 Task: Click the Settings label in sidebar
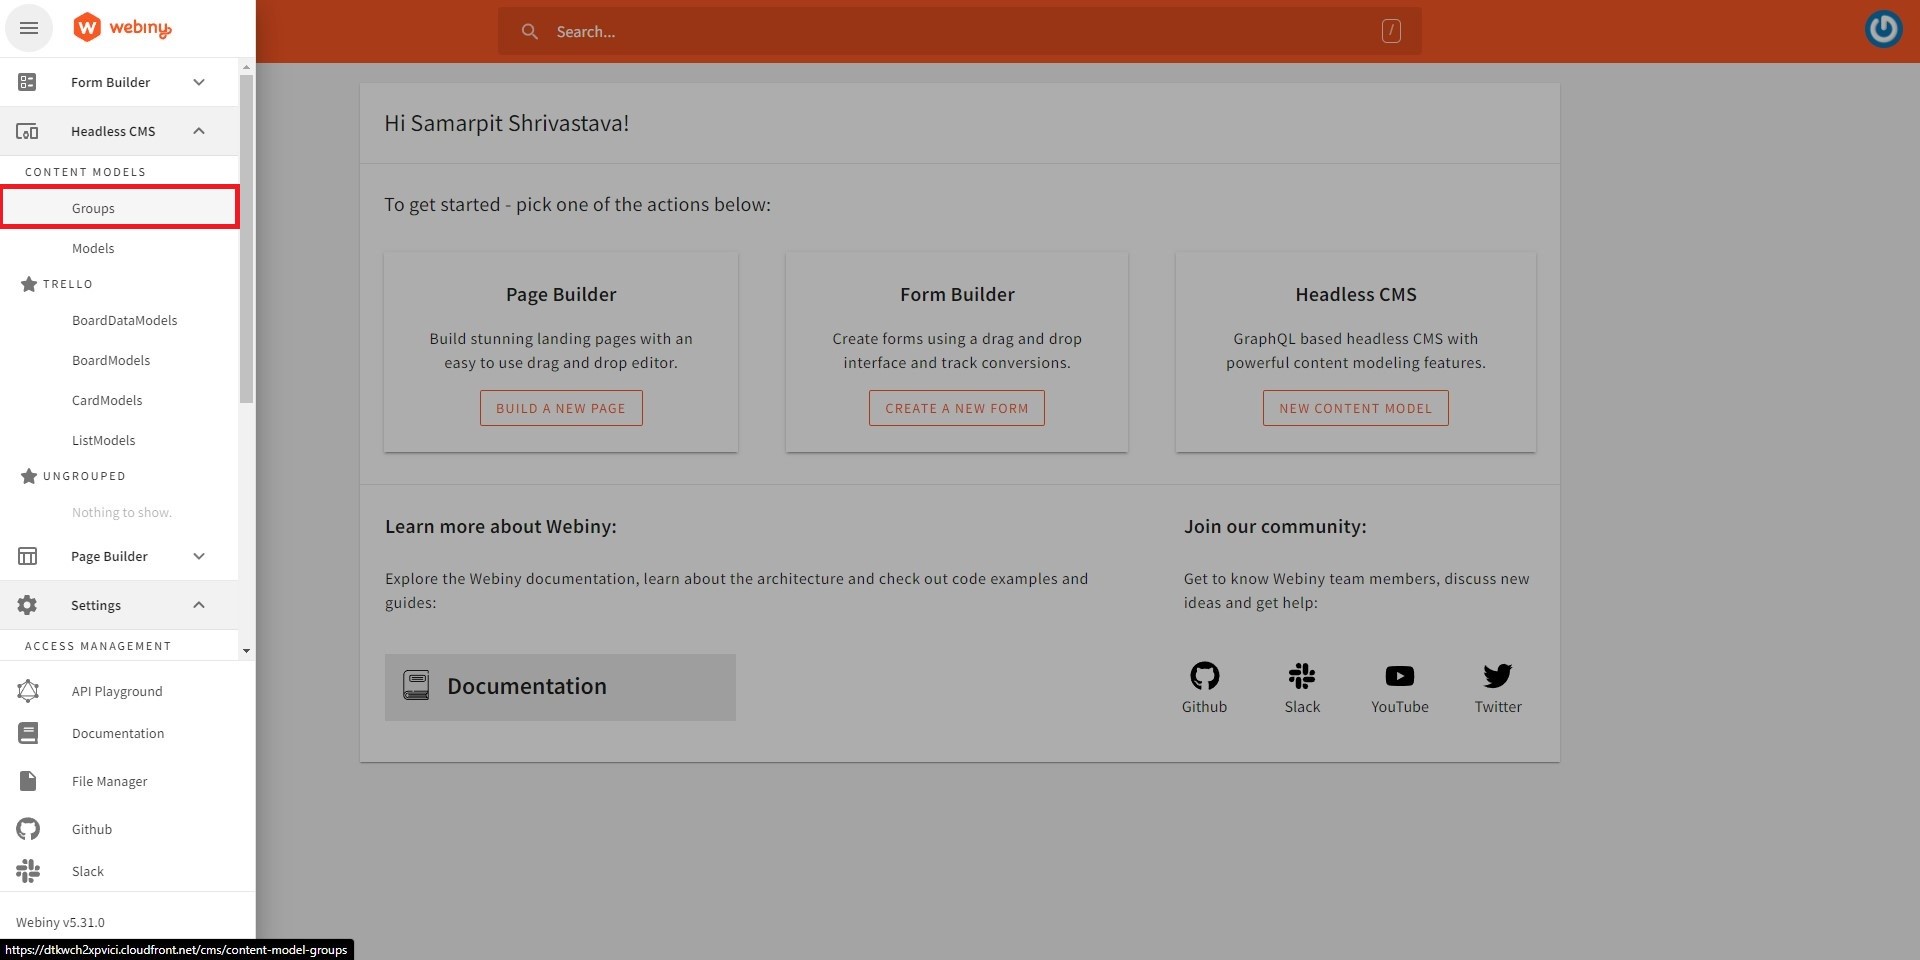[96, 605]
